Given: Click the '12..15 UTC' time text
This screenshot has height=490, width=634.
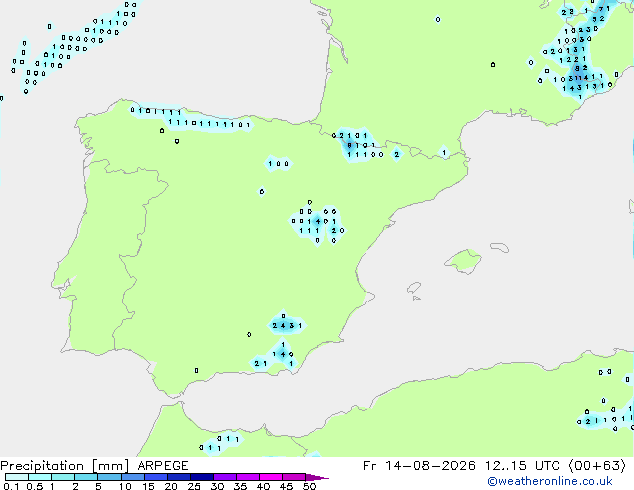Looking at the screenshot, I should [523, 466].
